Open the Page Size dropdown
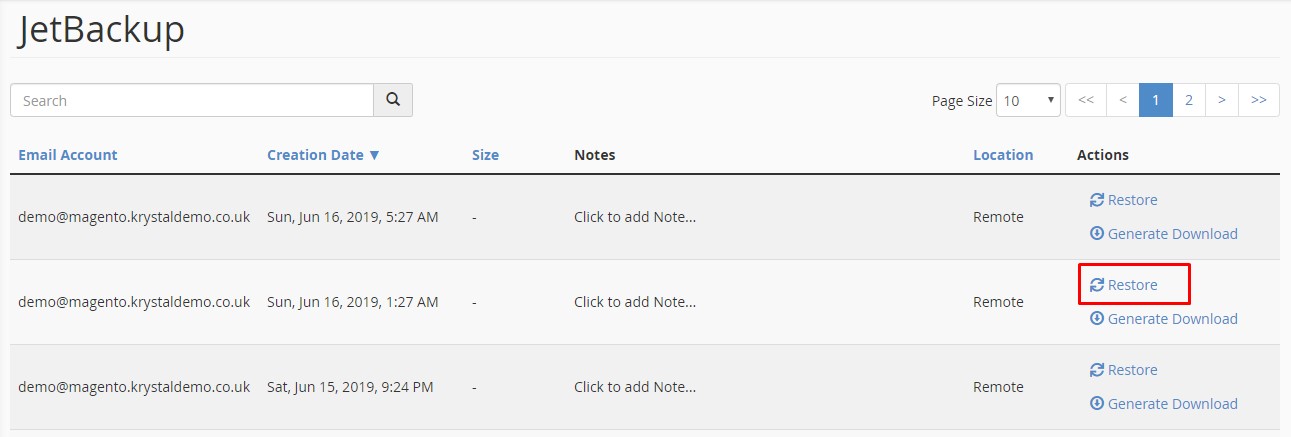Screen dimensions: 1291x437 1029,100
